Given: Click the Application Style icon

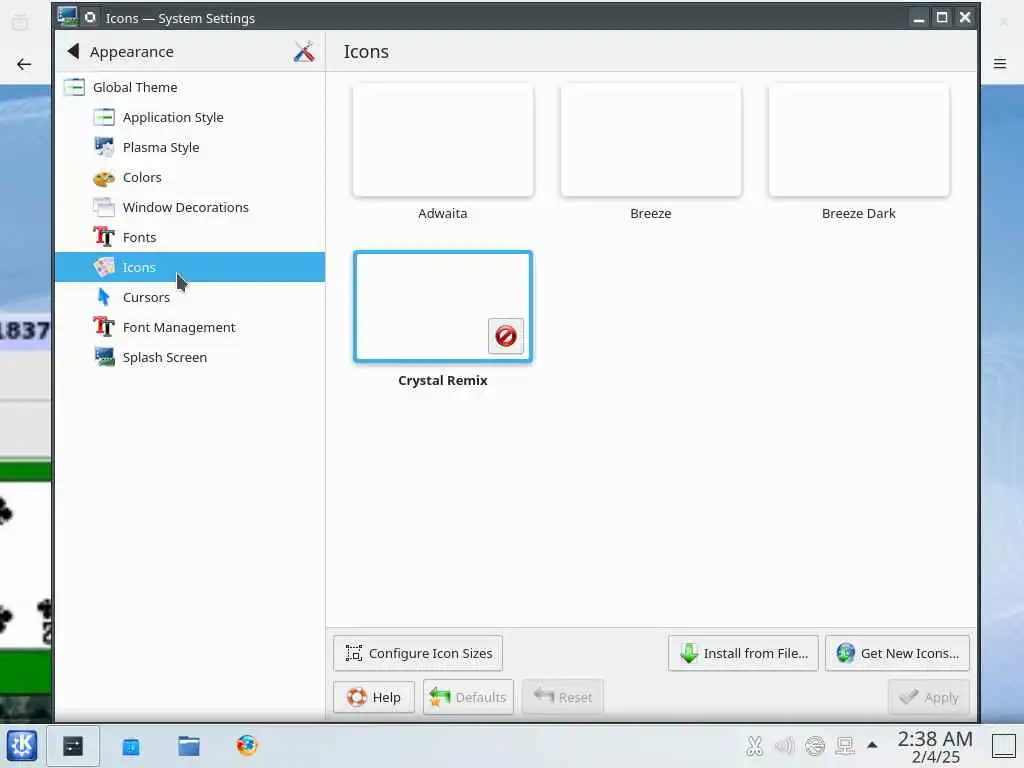Looking at the screenshot, I should [104, 117].
